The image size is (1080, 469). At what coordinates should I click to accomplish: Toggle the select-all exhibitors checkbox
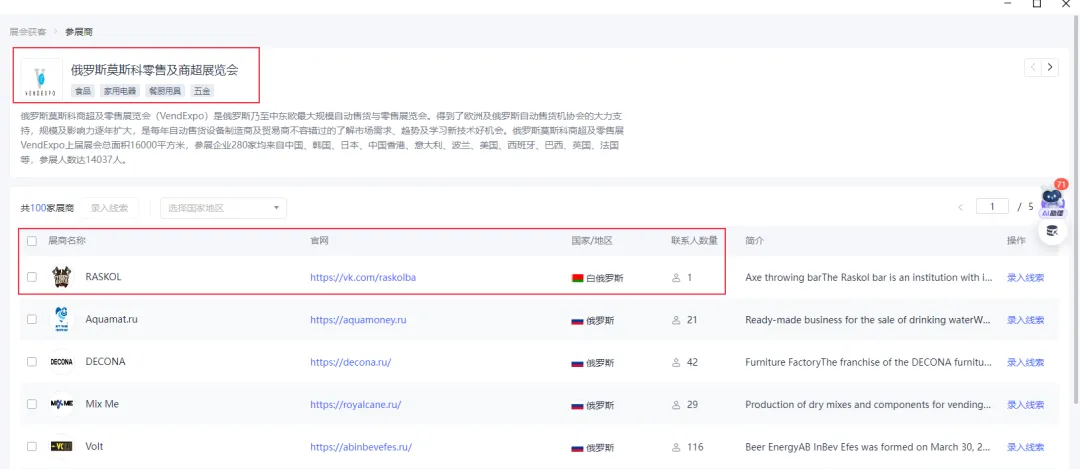pos(32,241)
